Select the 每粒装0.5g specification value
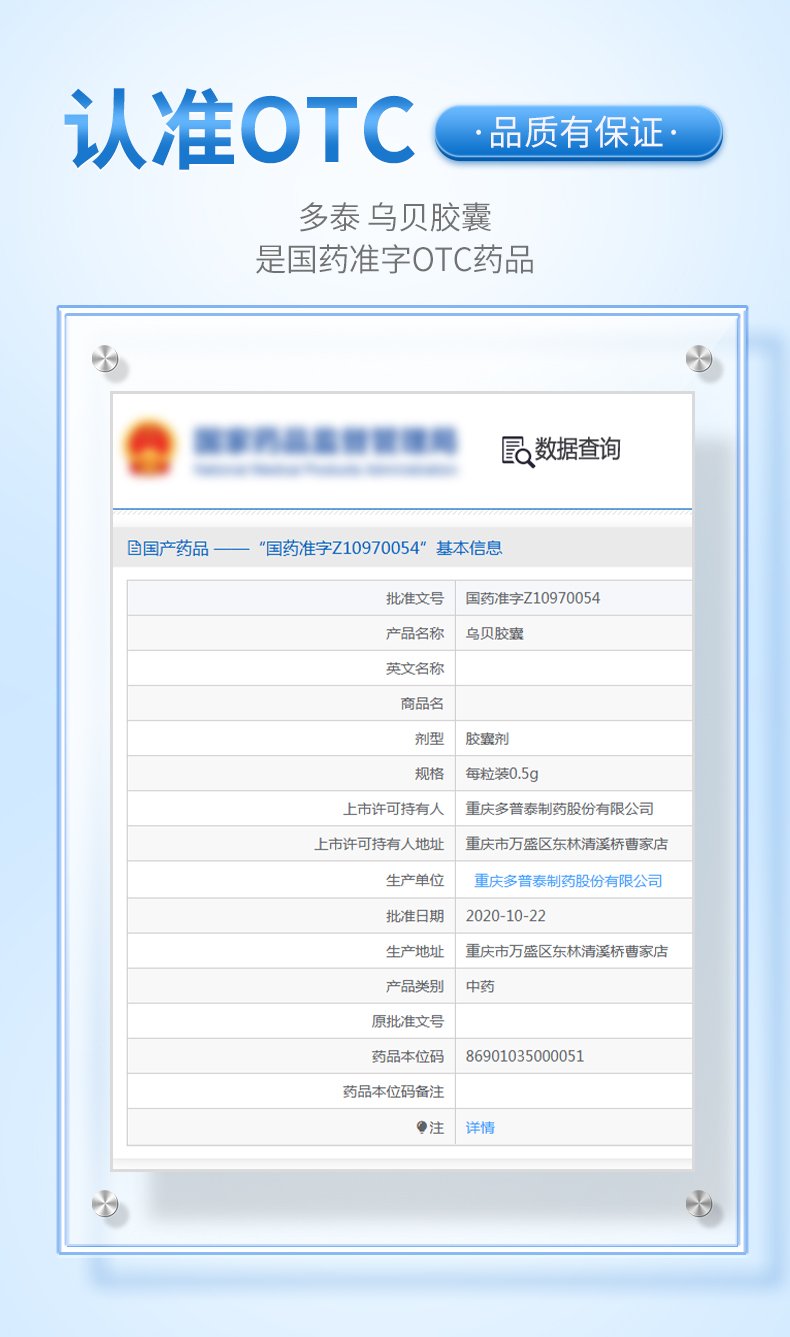Screen dimensions: 790x1337 (503, 774)
